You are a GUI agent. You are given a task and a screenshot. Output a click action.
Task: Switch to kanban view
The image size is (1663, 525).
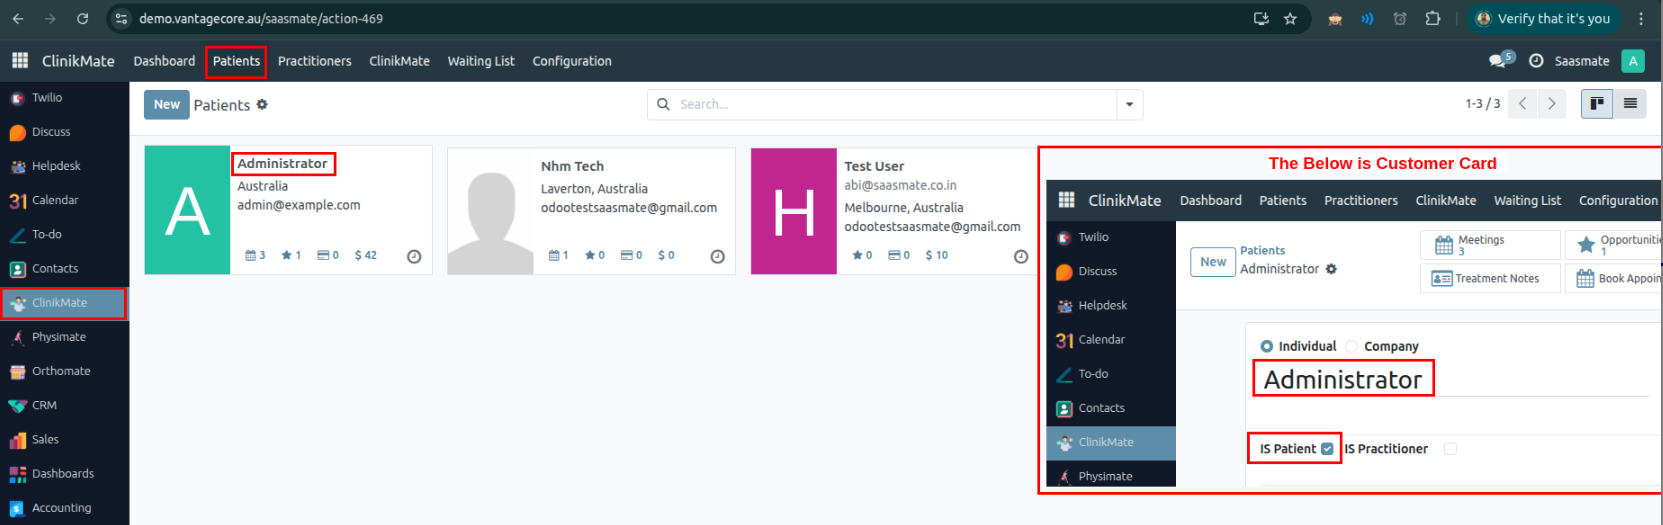click(1597, 104)
